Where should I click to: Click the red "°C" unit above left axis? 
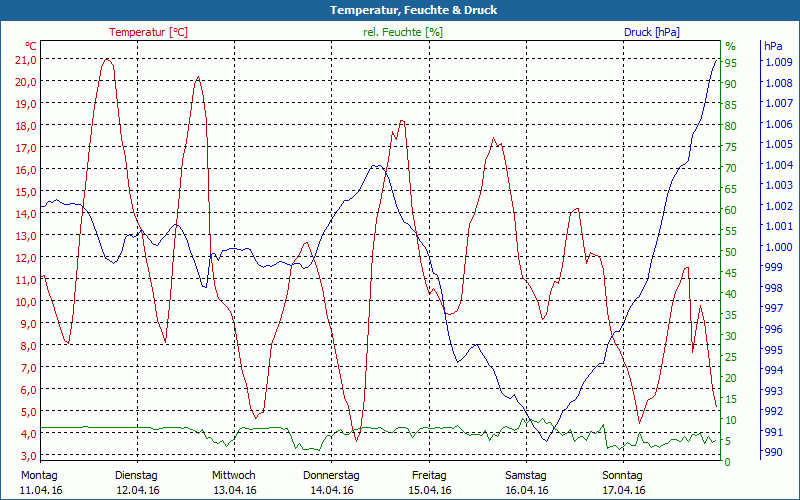point(31,46)
